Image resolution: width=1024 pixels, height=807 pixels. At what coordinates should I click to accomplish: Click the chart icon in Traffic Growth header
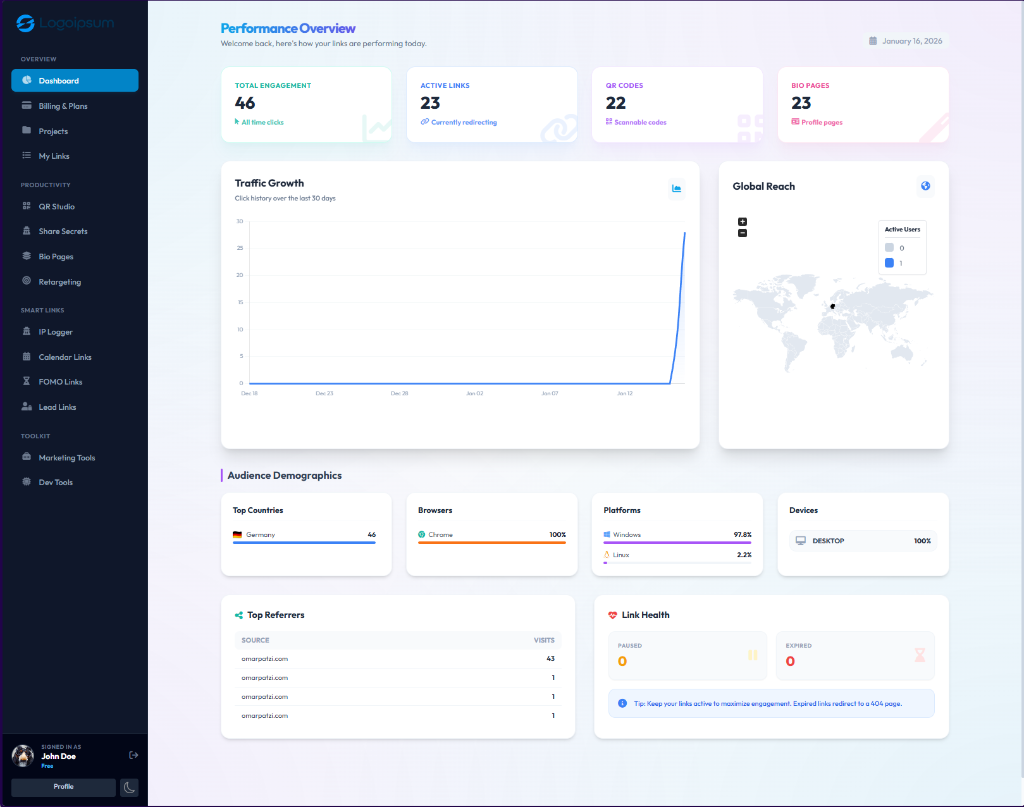(676, 188)
